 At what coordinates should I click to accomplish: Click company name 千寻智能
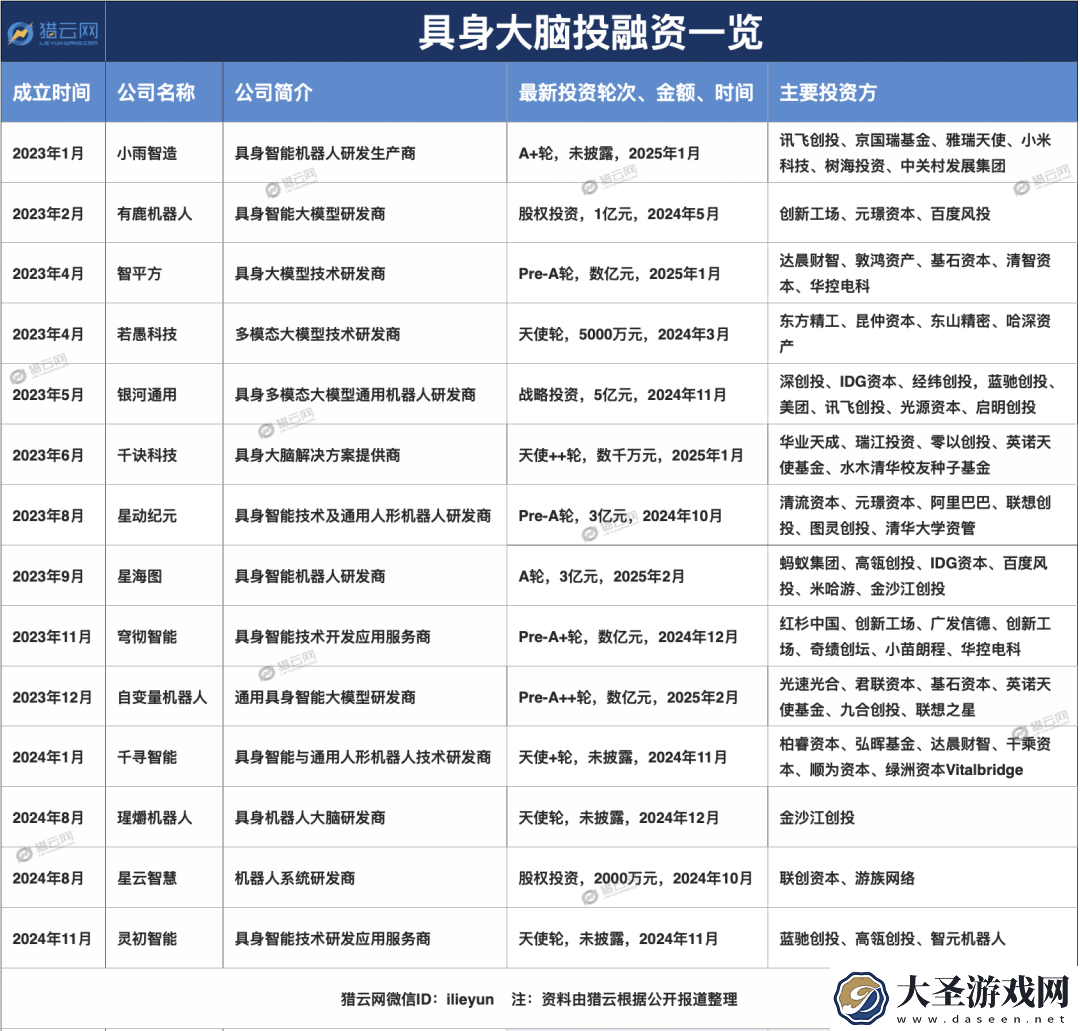(147, 757)
